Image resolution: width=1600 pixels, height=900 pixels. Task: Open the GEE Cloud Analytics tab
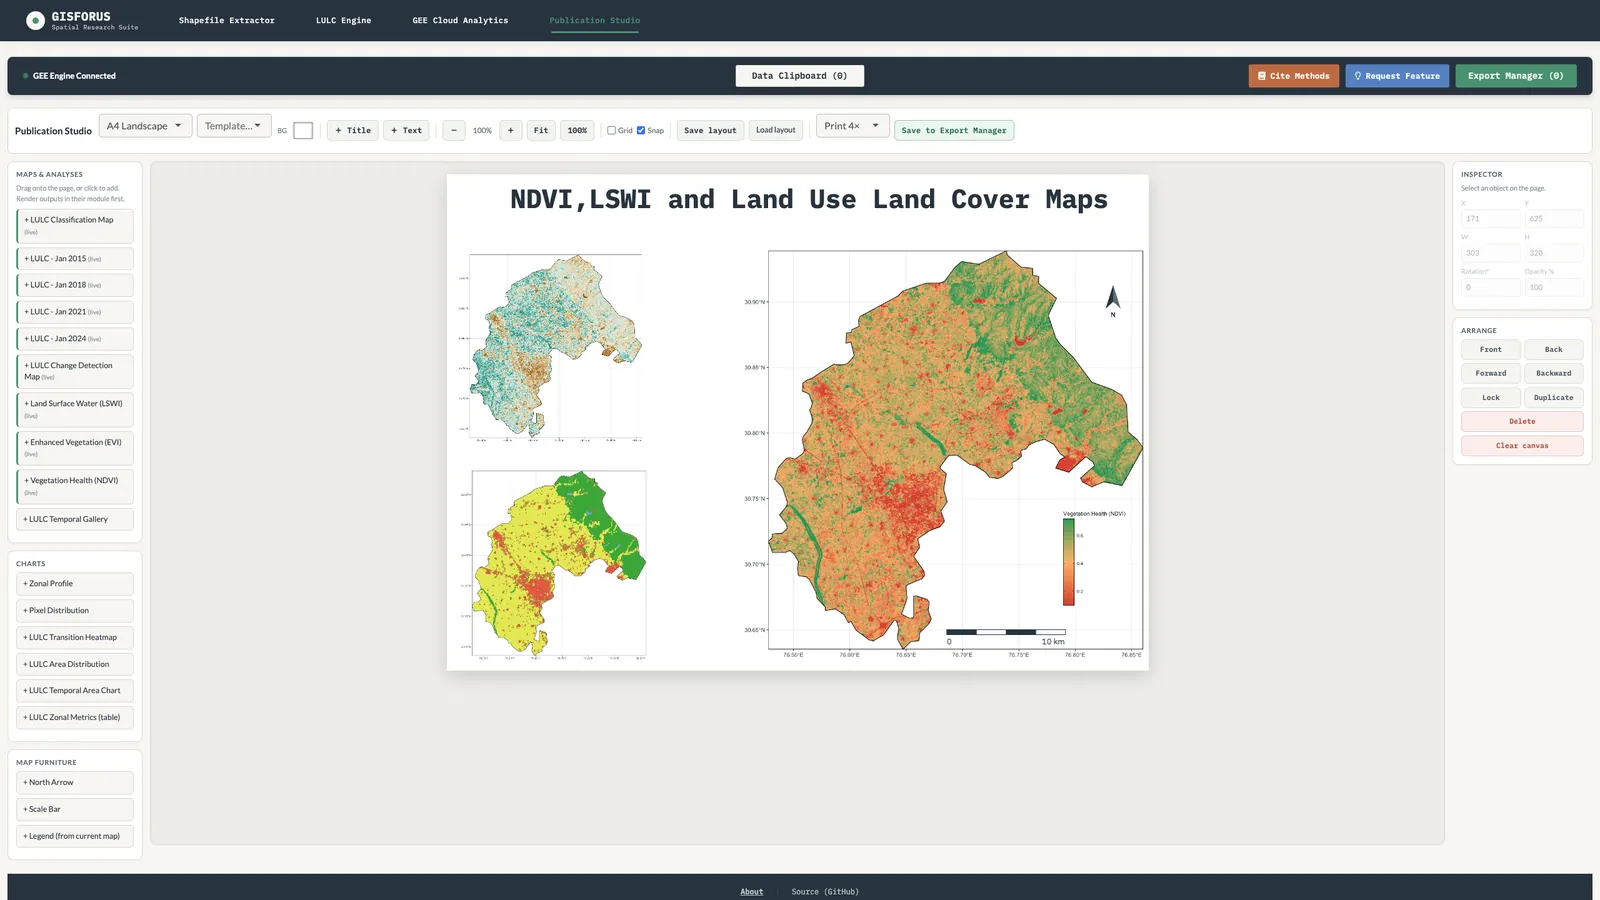[x=460, y=20]
